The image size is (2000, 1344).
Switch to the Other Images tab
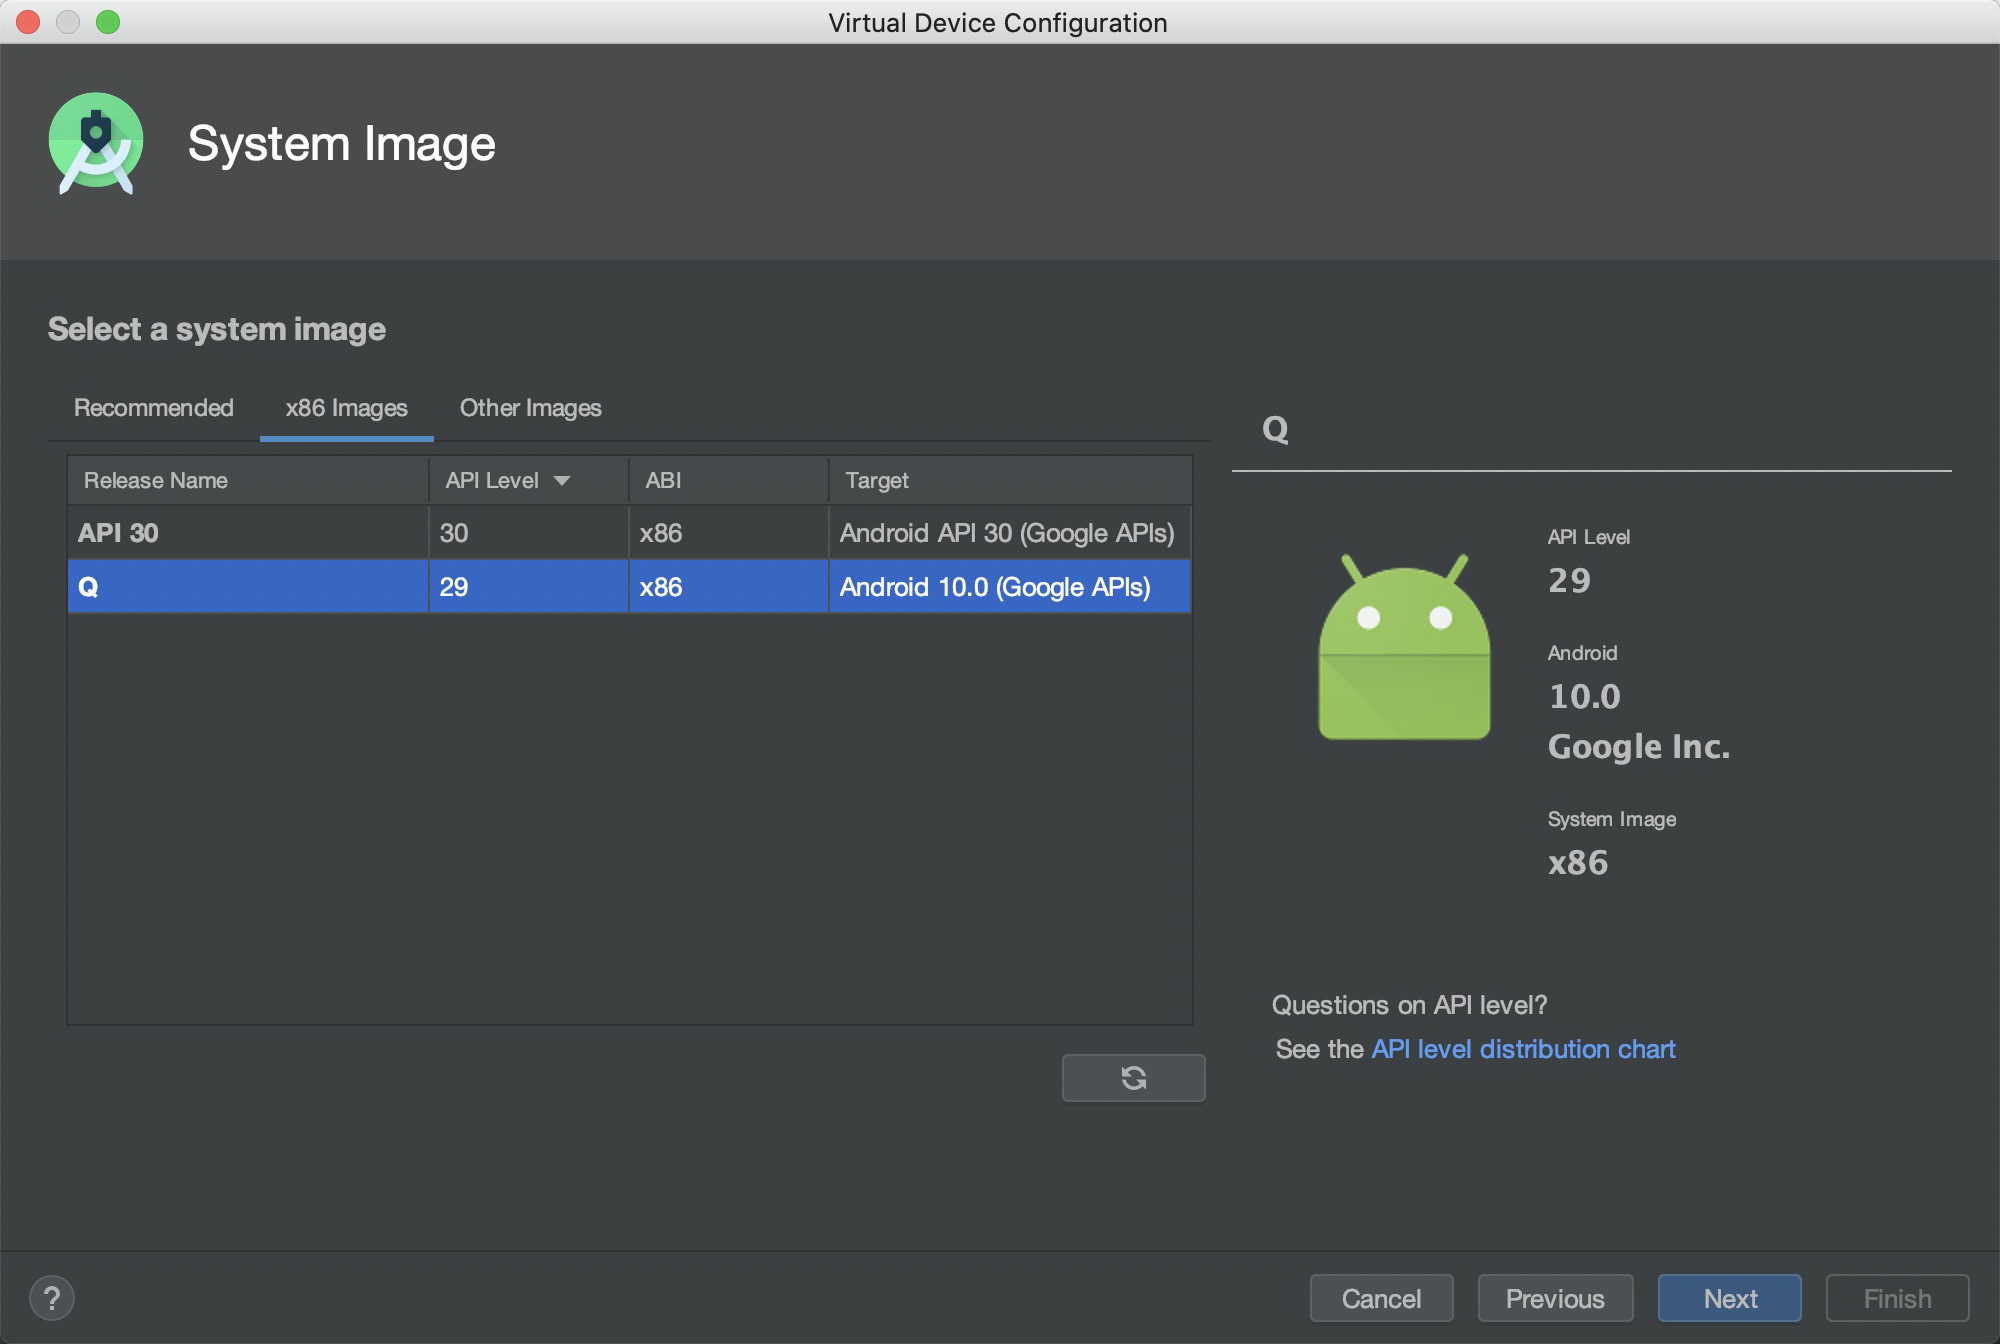click(x=530, y=408)
